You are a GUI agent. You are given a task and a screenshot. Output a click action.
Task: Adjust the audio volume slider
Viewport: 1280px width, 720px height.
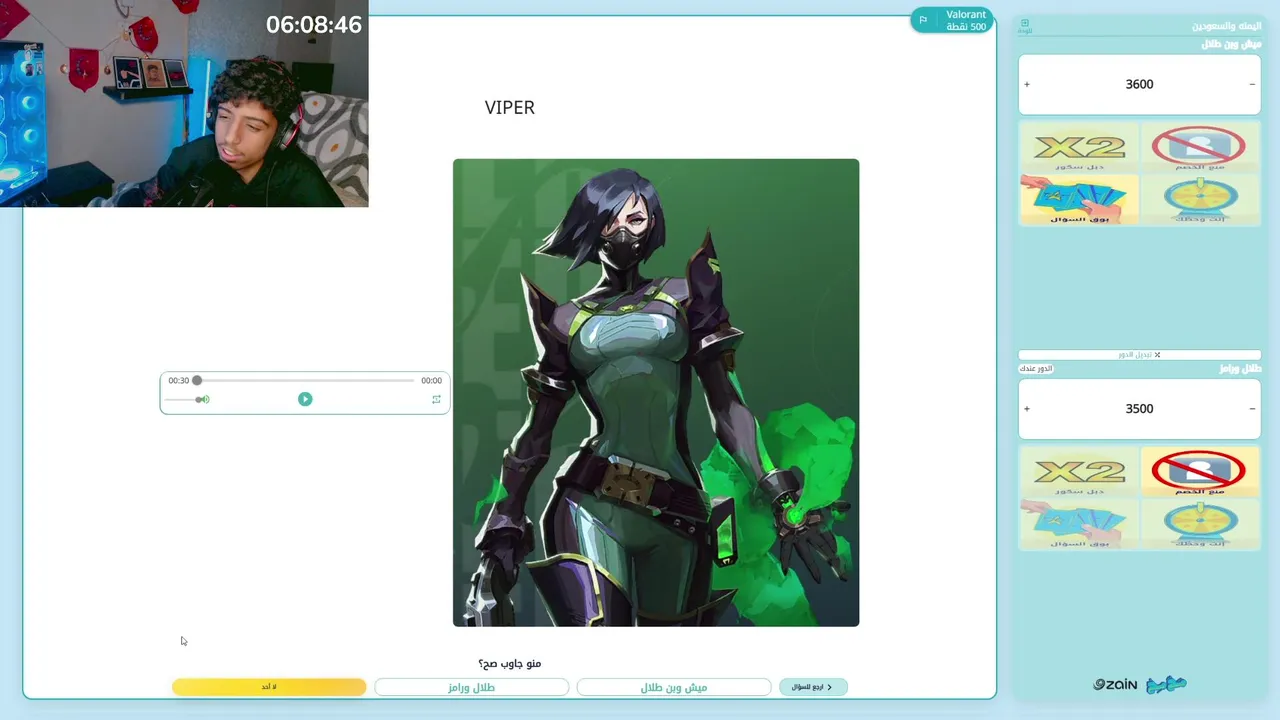pyautogui.click(x=183, y=399)
